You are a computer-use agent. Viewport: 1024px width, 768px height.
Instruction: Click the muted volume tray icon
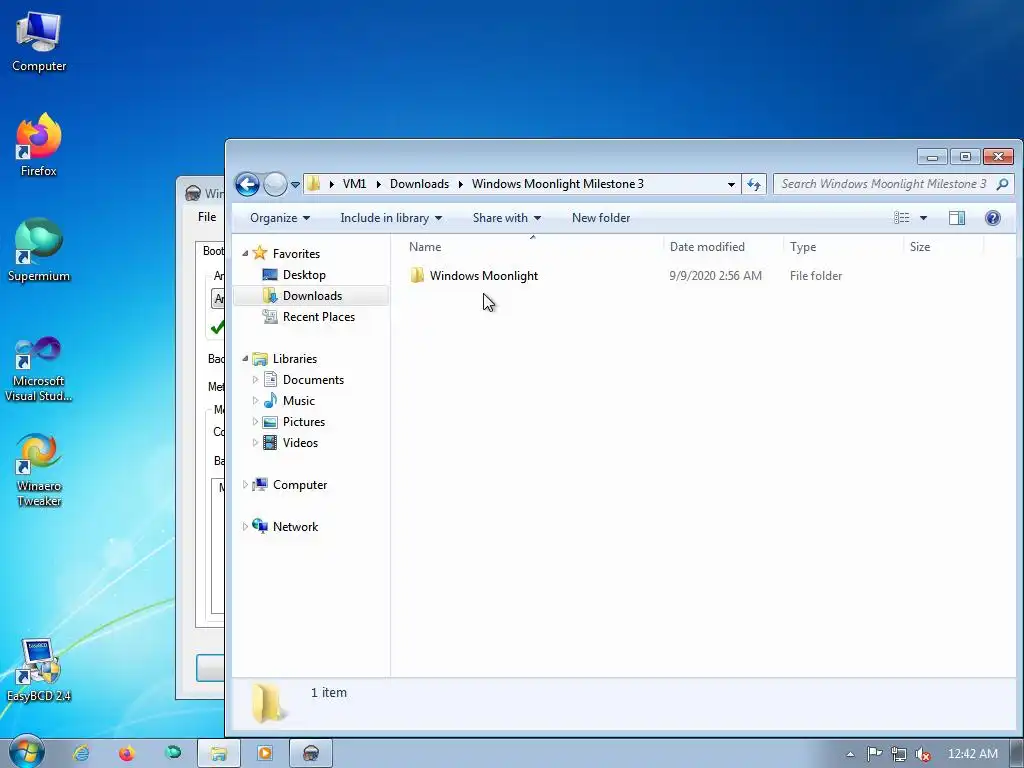[922, 754]
